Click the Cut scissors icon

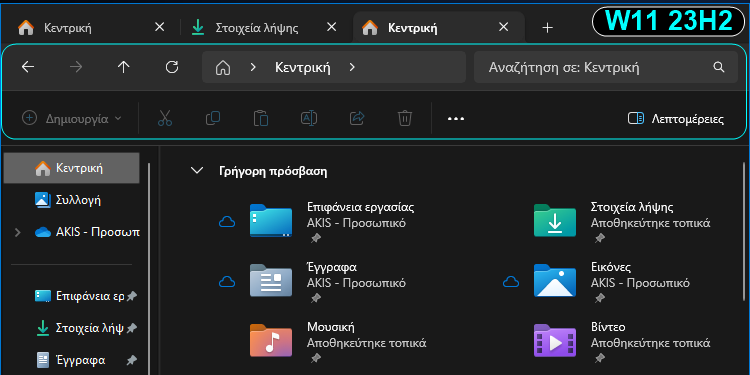pyautogui.click(x=165, y=118)
